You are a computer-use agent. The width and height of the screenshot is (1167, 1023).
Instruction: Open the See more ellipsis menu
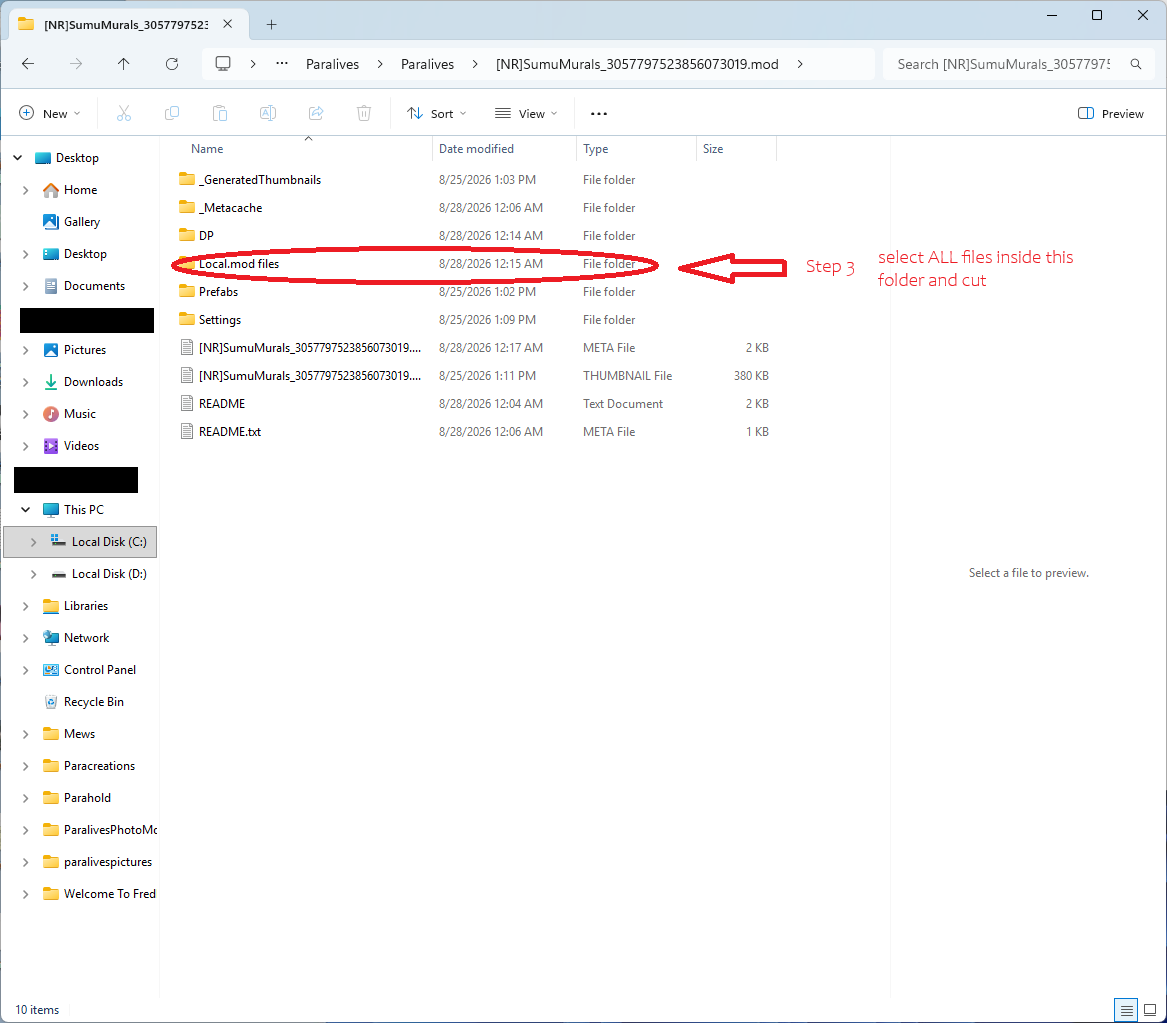point(599,113)
